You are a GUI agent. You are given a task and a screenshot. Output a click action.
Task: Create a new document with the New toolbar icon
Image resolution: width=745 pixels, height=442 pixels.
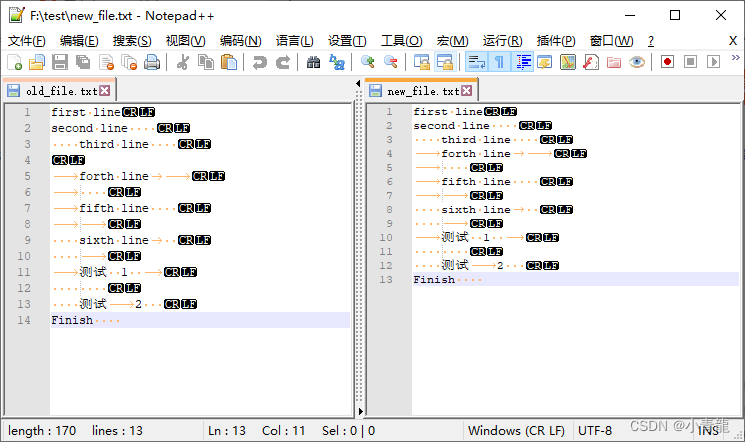(x=14, y=62)
